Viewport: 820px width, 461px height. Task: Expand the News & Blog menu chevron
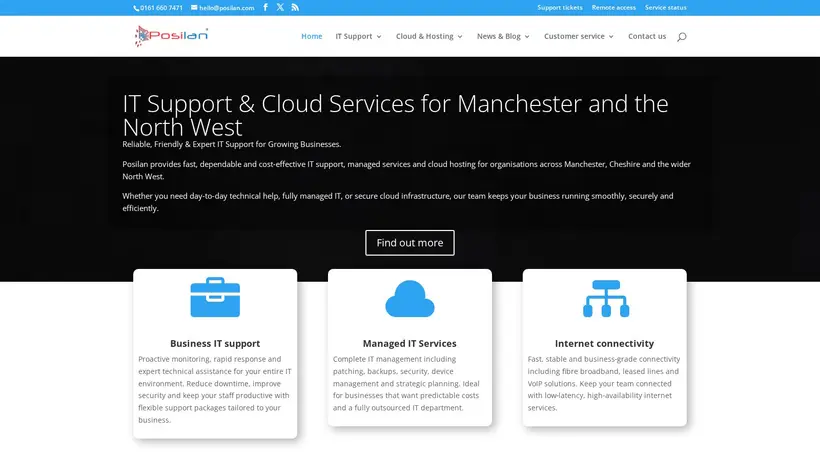(527, 37)
